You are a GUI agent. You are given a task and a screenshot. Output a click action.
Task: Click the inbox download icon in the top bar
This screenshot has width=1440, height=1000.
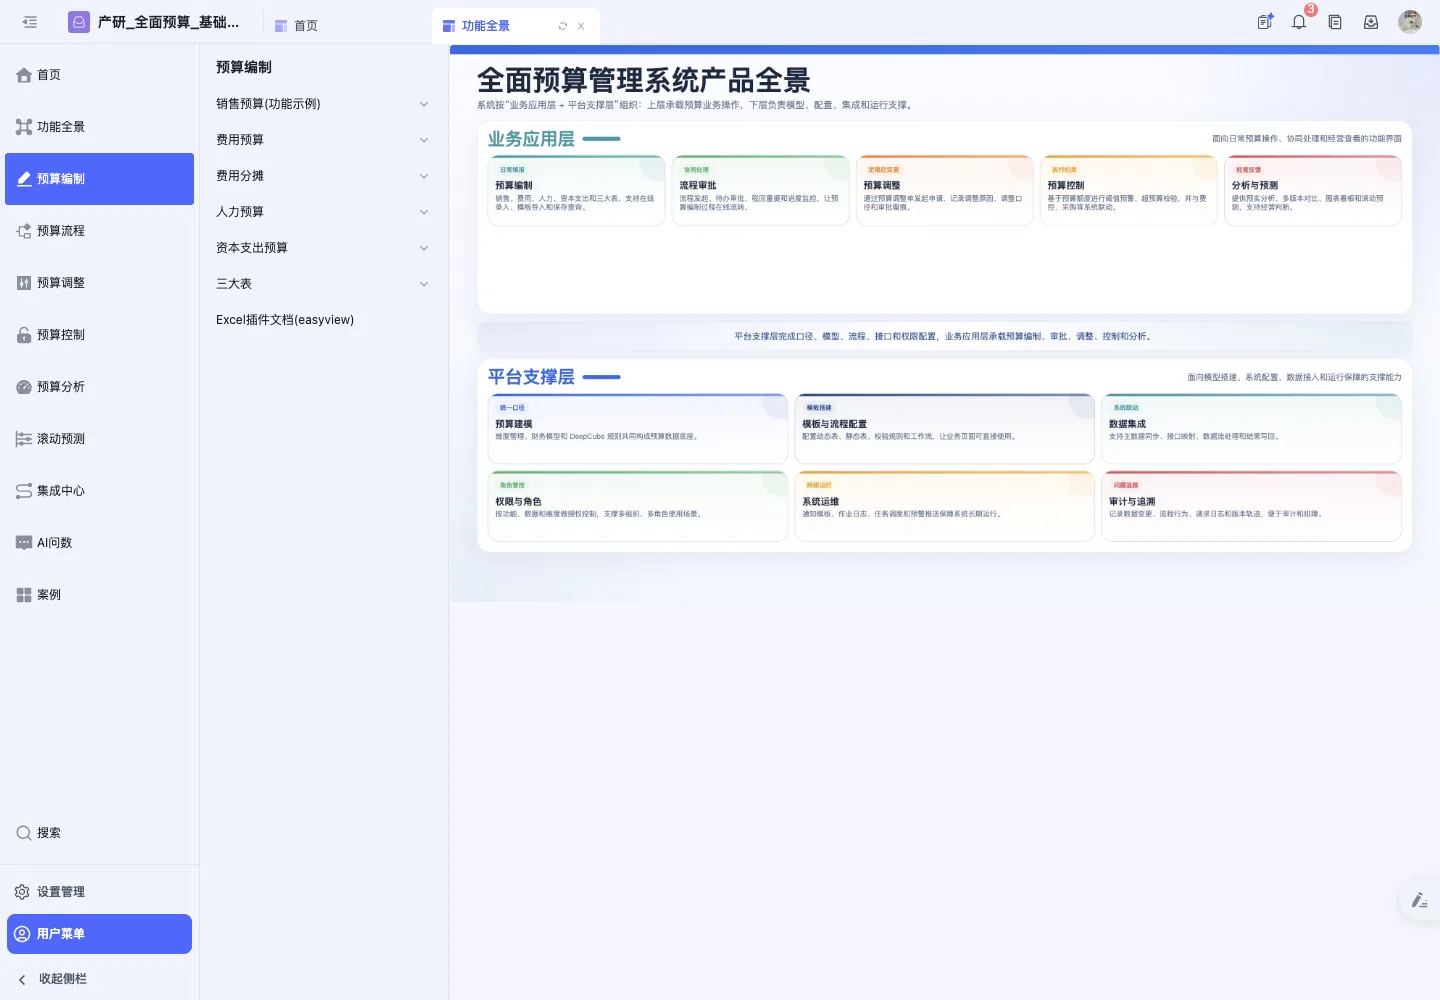click(1371, 22)
